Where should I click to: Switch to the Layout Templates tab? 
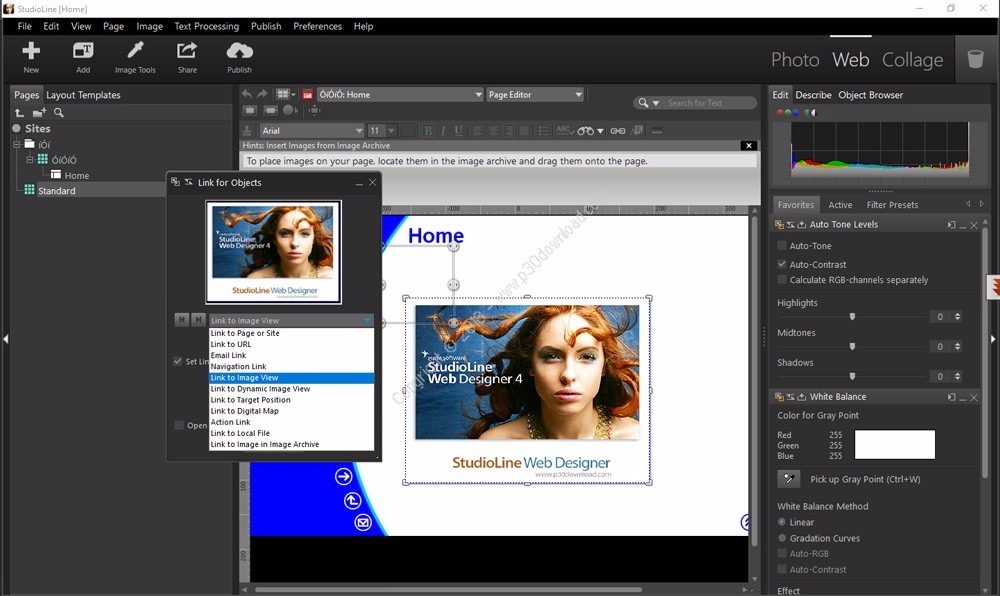point(83,95)
